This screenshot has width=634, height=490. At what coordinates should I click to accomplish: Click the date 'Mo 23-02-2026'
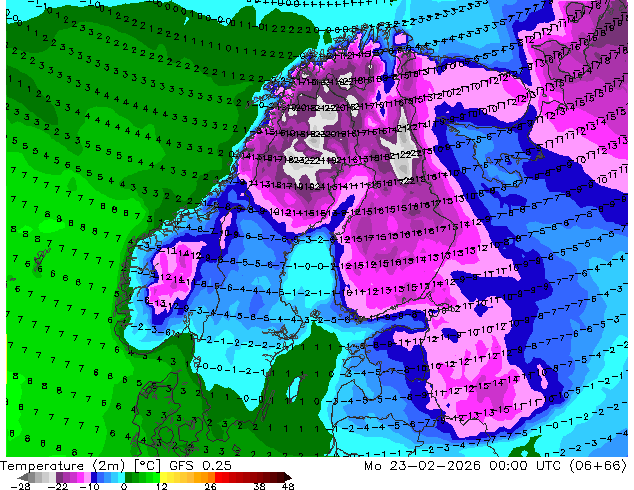pos(422,466)
